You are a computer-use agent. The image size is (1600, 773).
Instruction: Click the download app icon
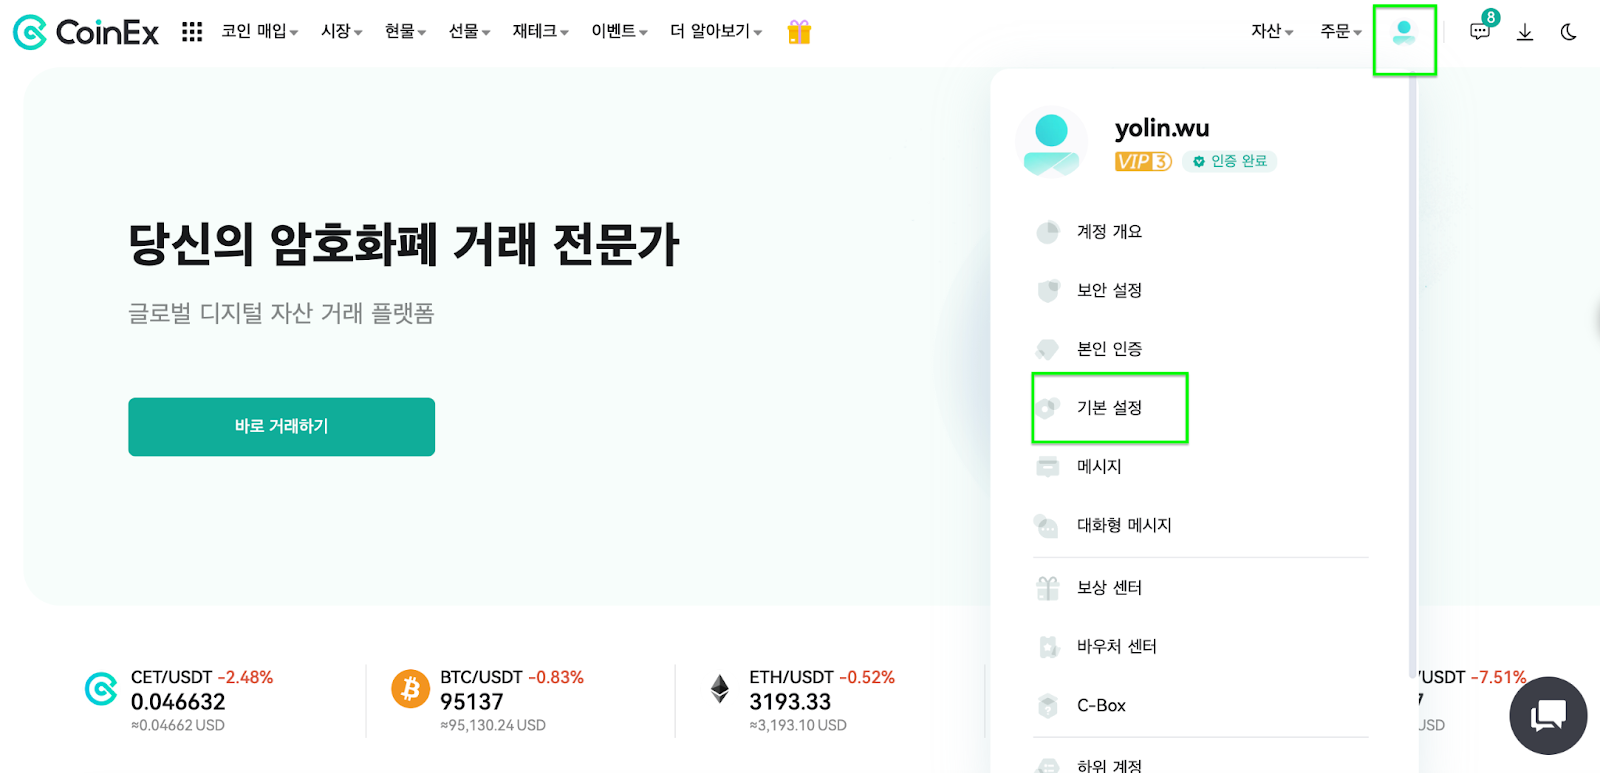point(1524,31)
